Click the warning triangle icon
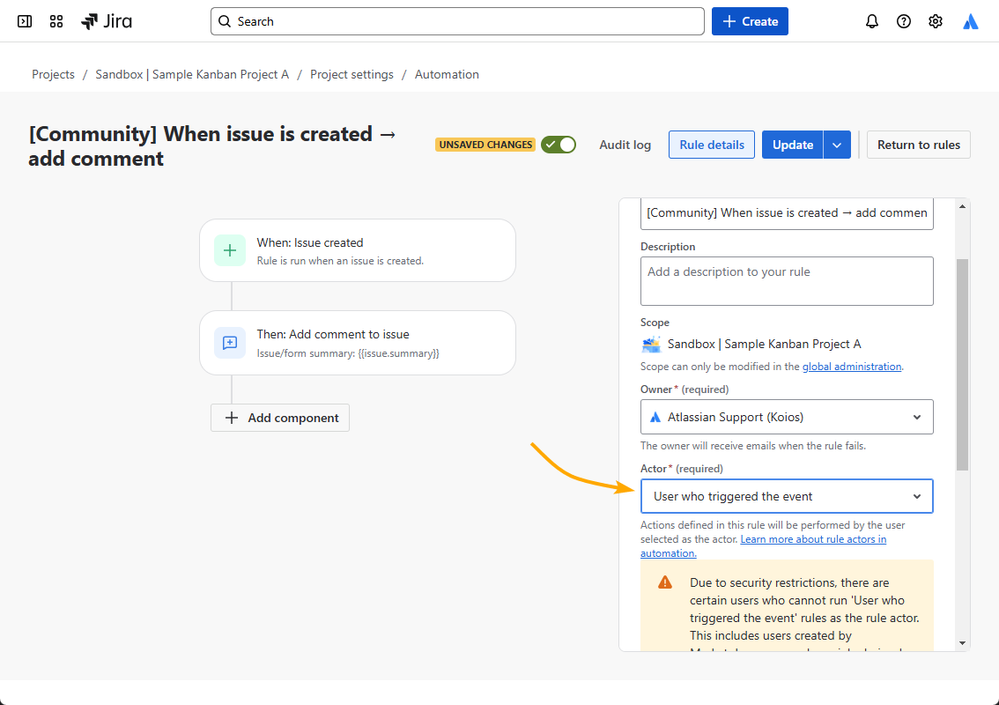 coord(665,582)
